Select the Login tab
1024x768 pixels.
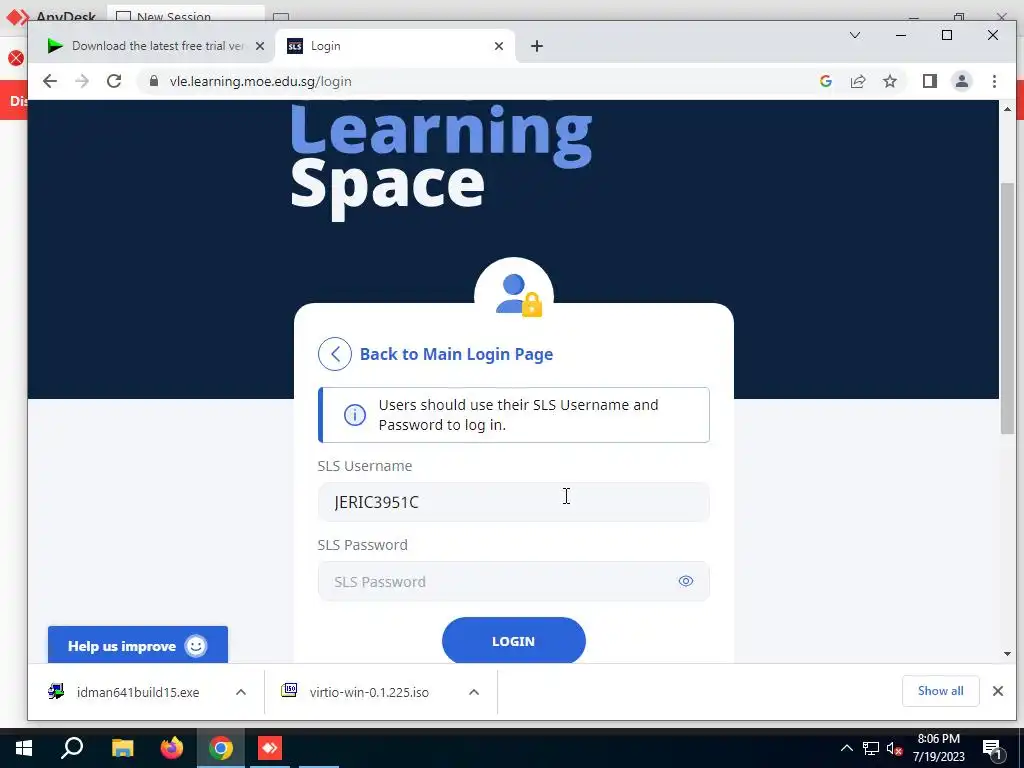pyautogui.click(x=396, y=46)
